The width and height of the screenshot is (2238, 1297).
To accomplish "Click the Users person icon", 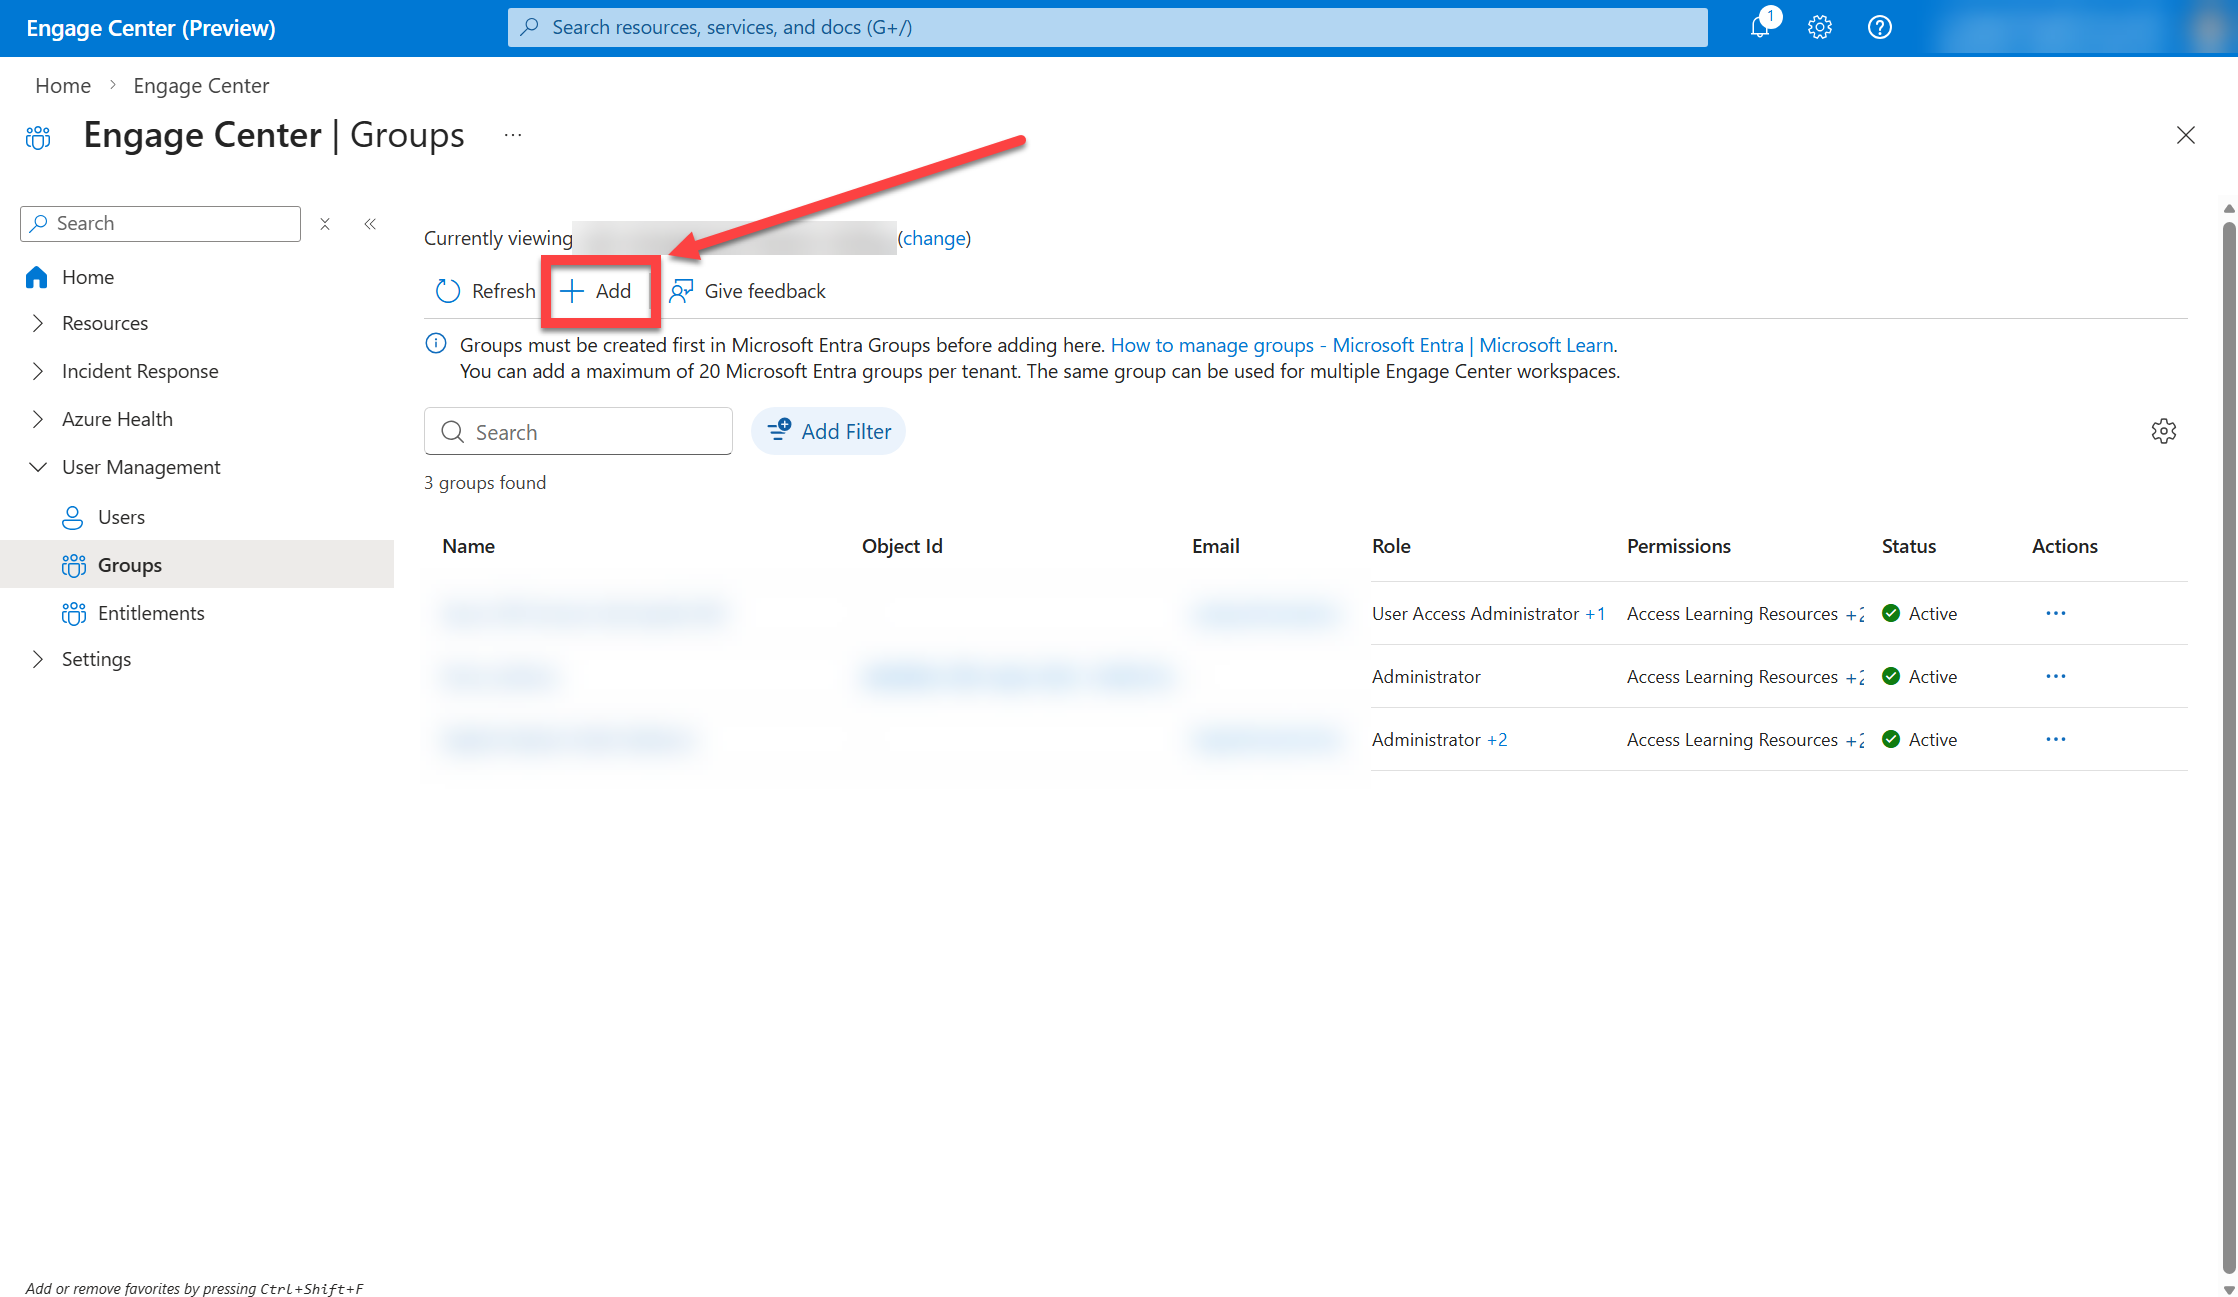I will [x=73, y=517].
